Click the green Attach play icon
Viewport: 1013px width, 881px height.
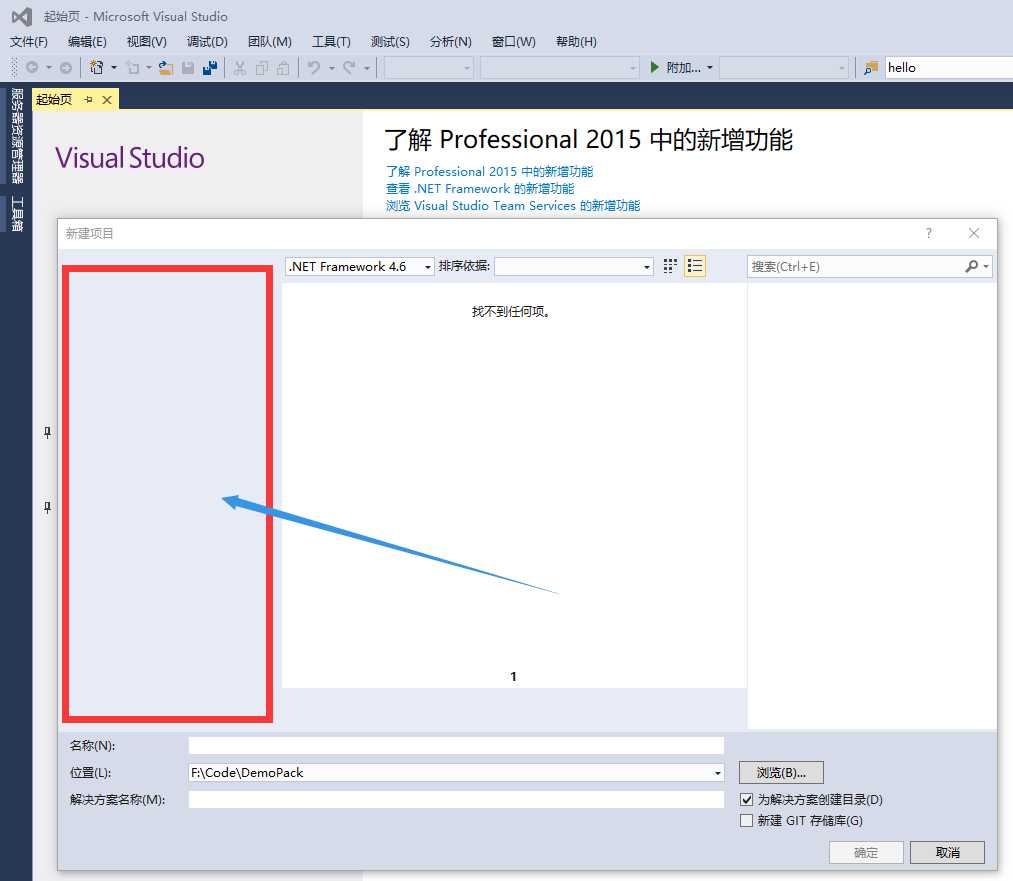point(654,67)
